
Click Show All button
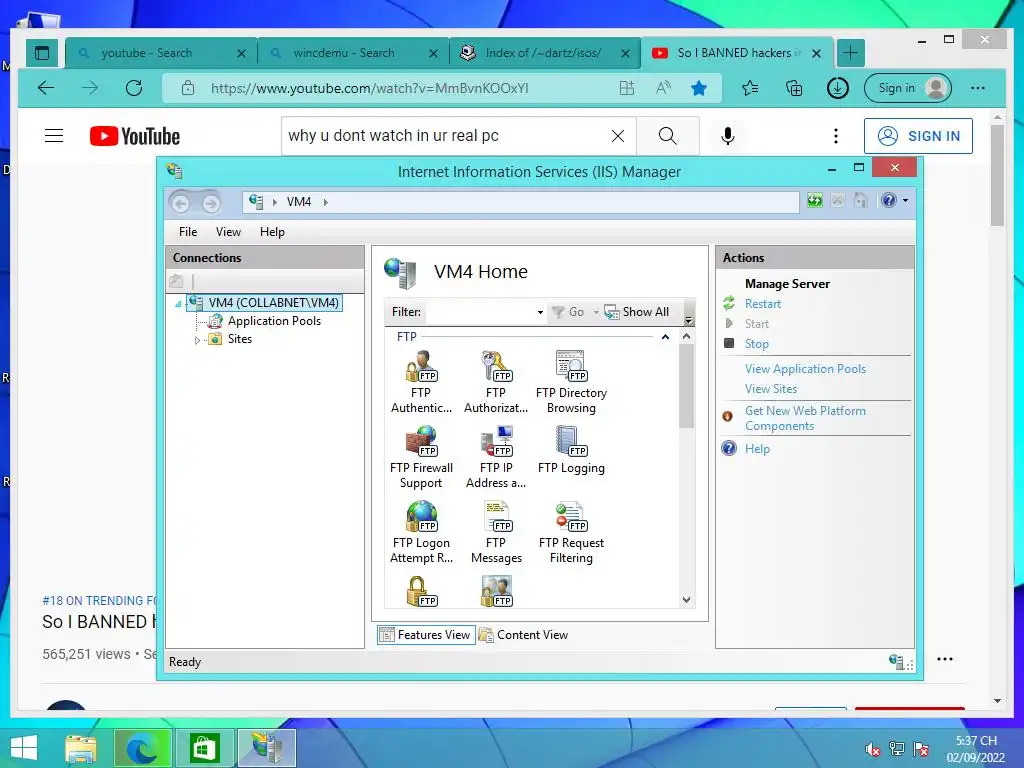637,312
